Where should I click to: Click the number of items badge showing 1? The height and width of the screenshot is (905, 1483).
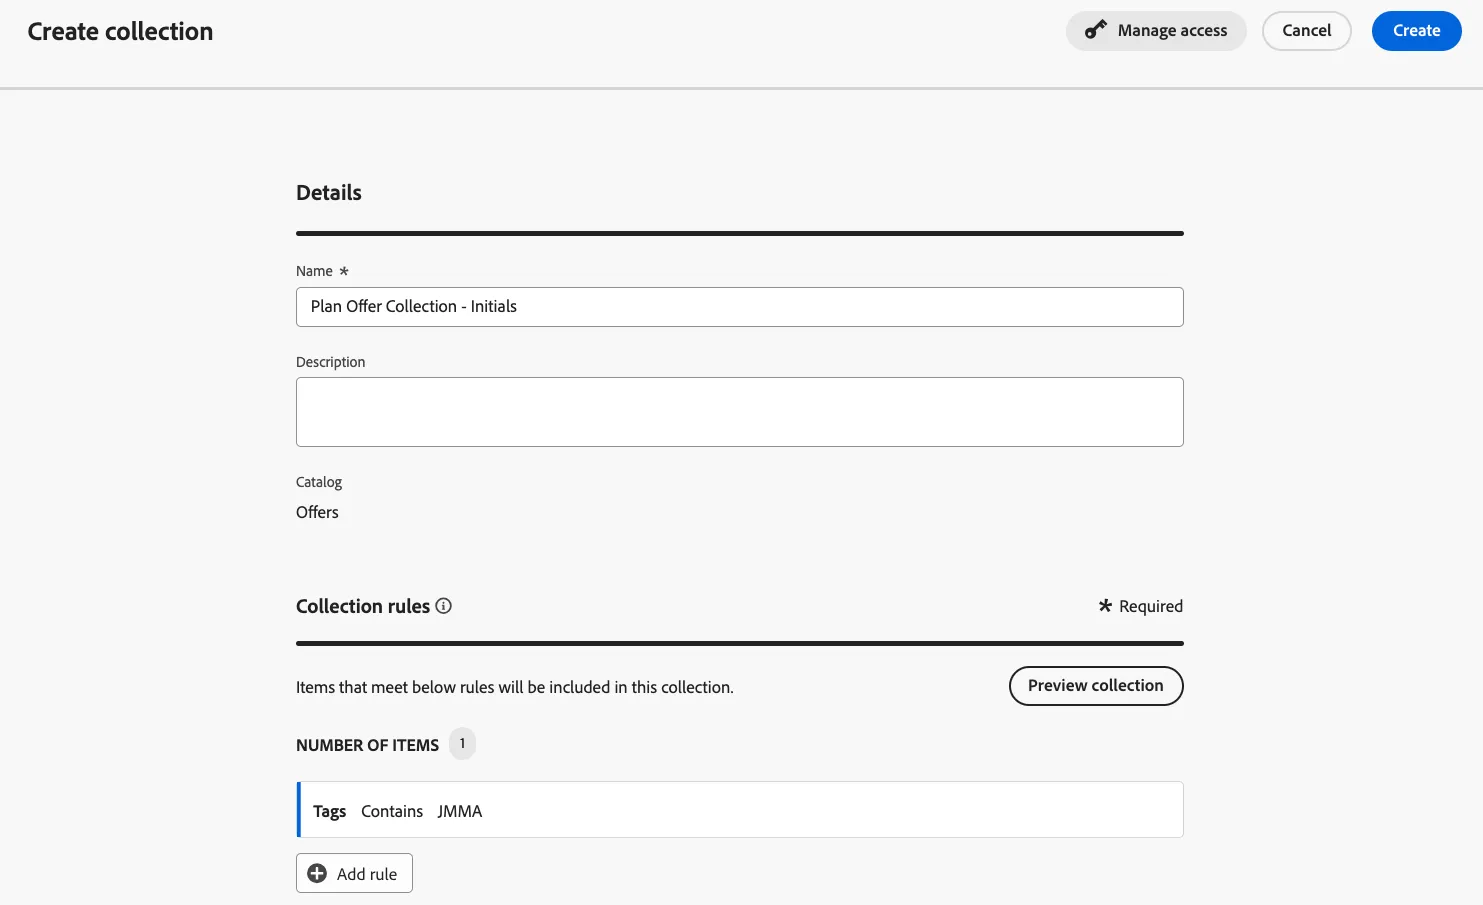(x=462, y=744)
